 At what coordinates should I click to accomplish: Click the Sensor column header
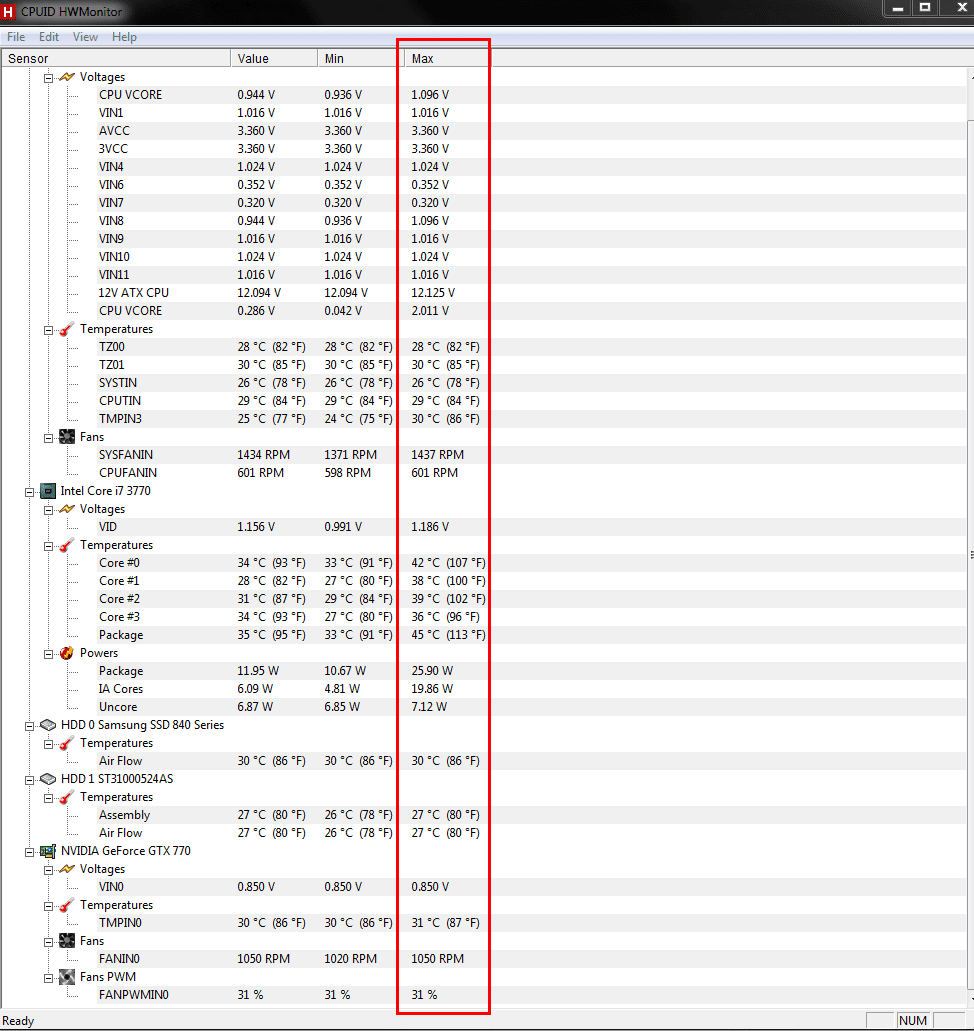[116, 59]
